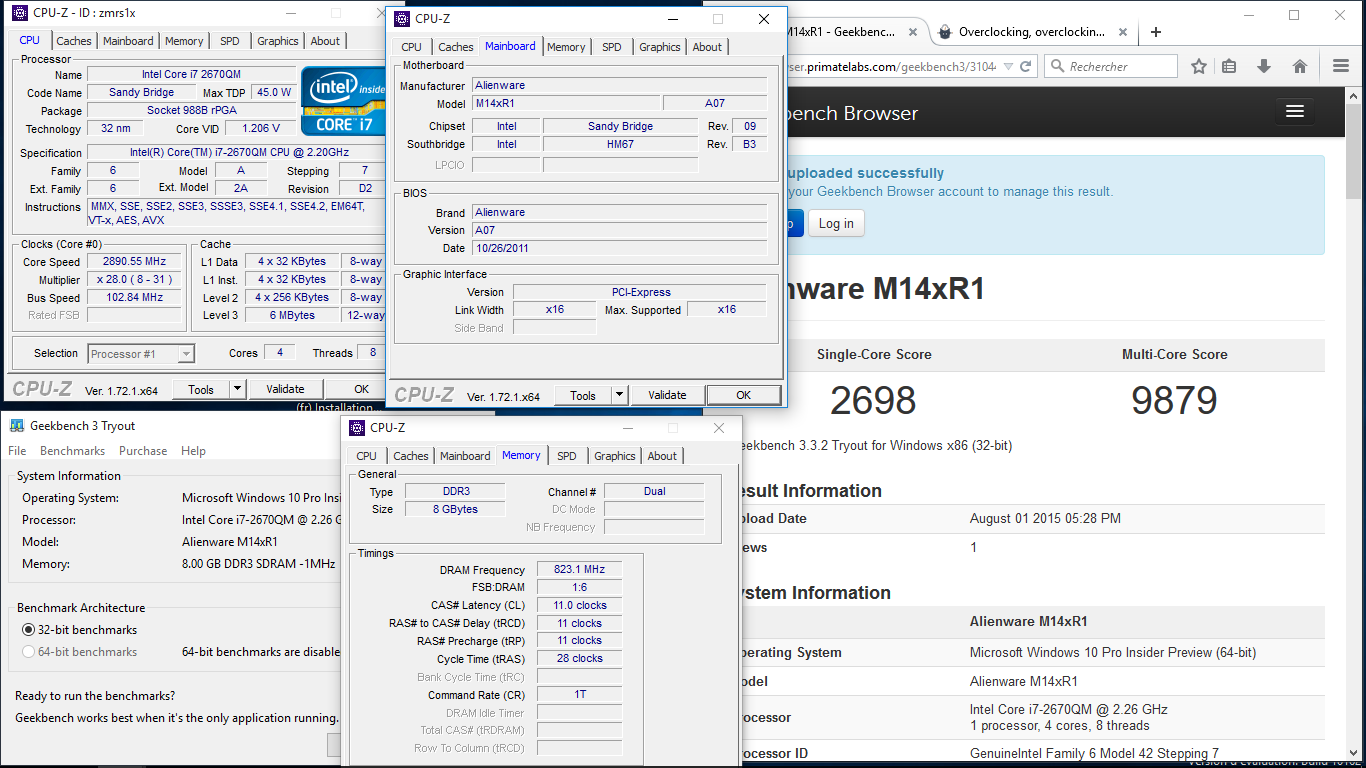The width and height of the screenshot is (1366, 768).
Task: Open the URL bar history dropdown arrow
Action: pyautogui.click(x=1006, y=66)
